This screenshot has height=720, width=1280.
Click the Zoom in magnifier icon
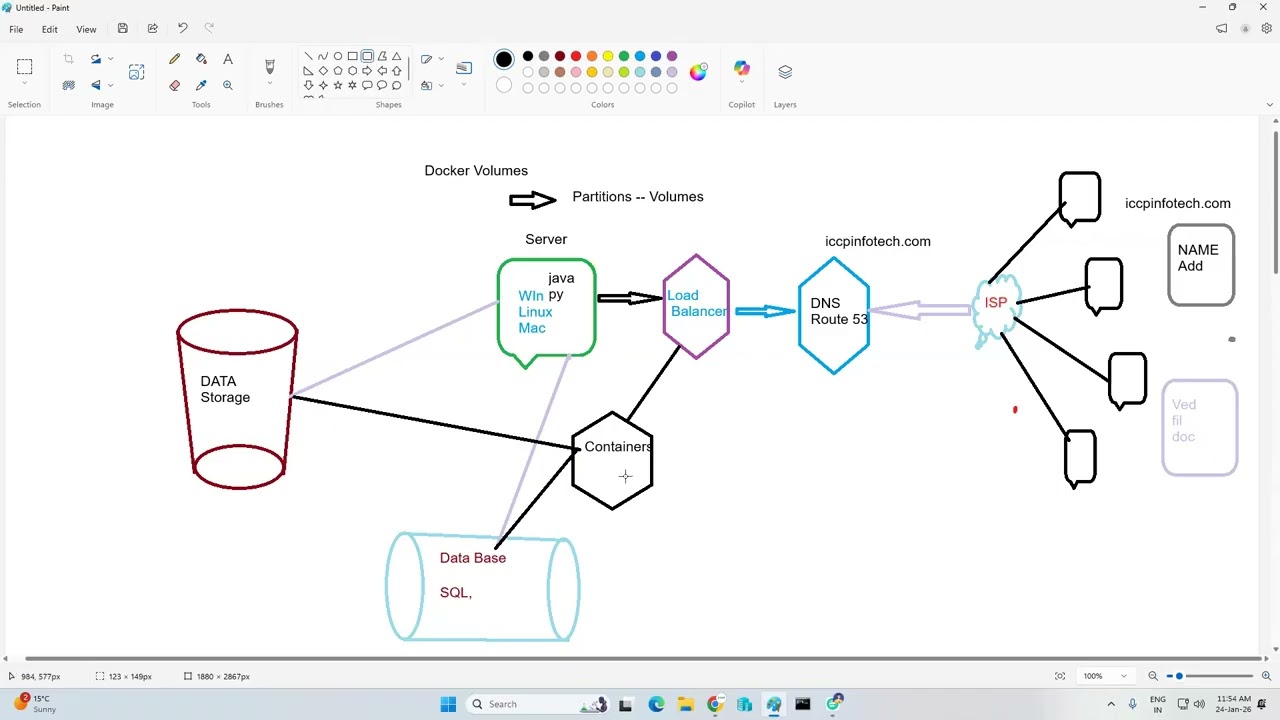pos(1265,676)
